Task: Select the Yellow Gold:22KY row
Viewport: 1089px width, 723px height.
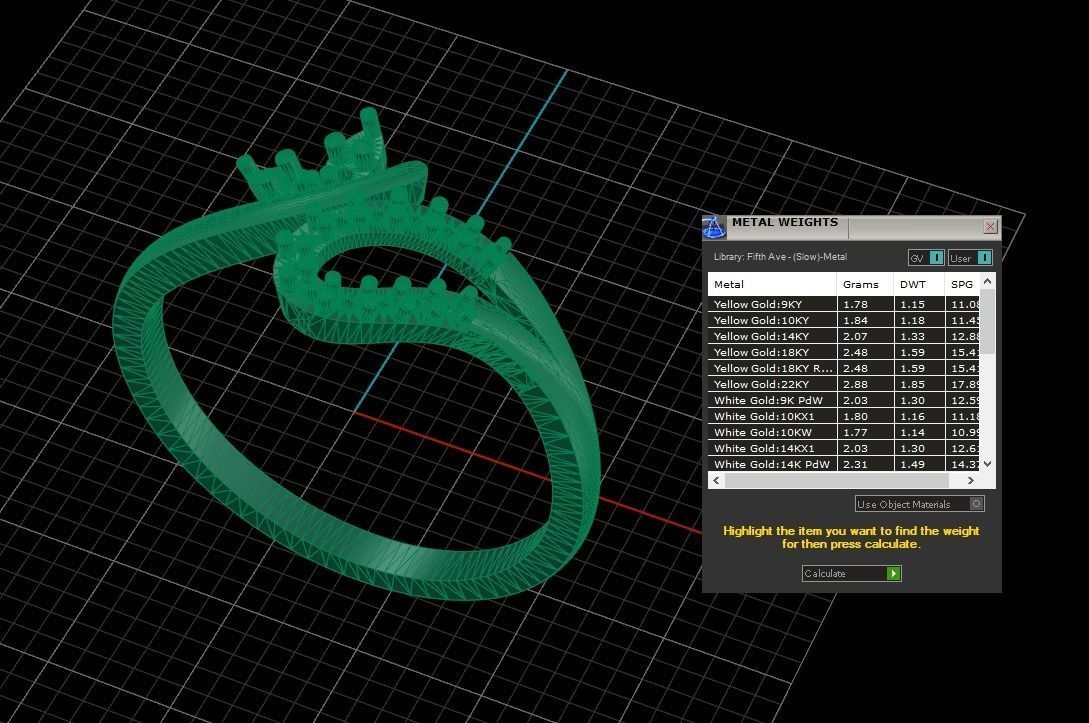Action: pos(844,384)
